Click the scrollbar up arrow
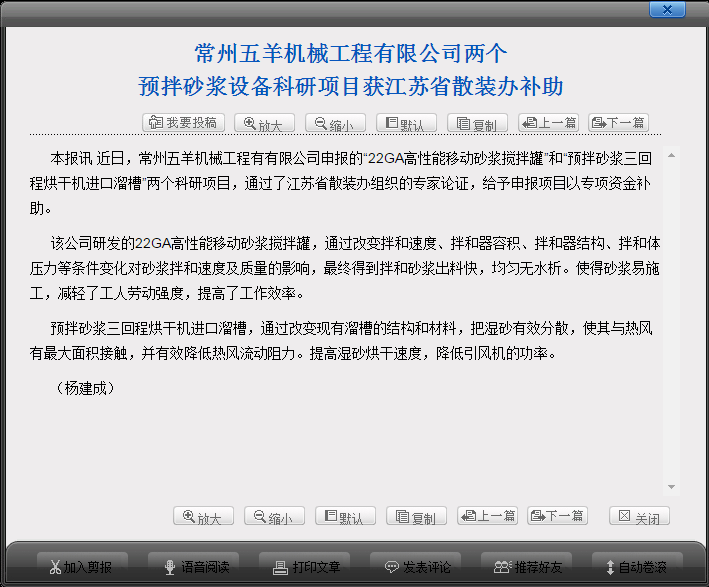This screenshot has height=587, width=709. pos(671,155)
